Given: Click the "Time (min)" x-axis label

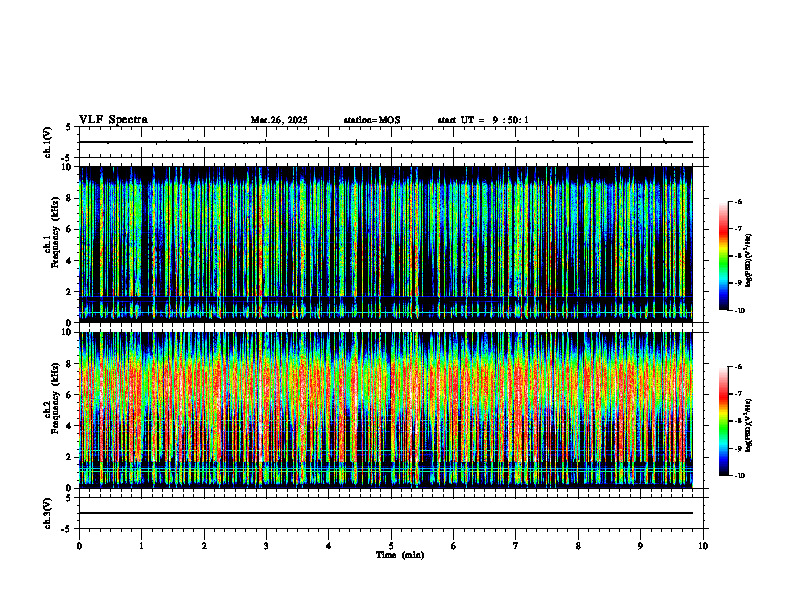Looking at the screenshot, I should (400, 555).
